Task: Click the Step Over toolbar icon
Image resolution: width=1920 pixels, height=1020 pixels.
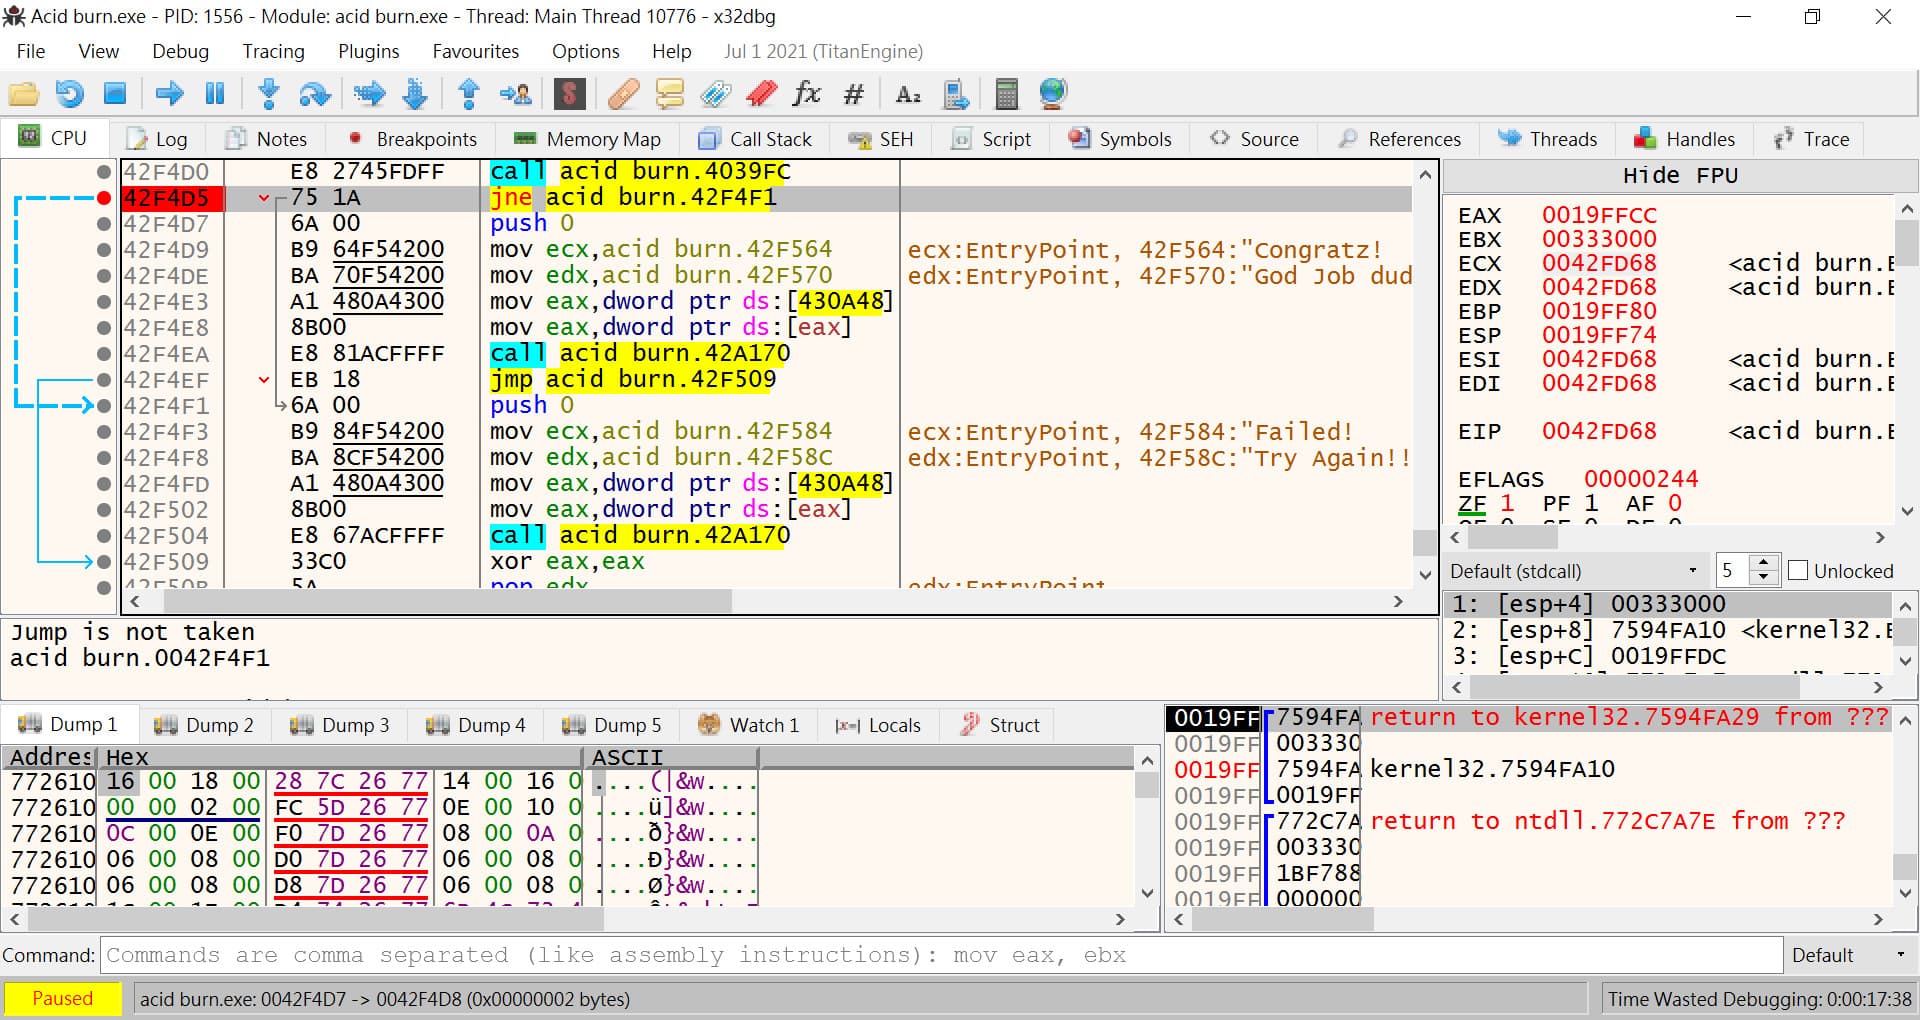Action: (315, 94)
